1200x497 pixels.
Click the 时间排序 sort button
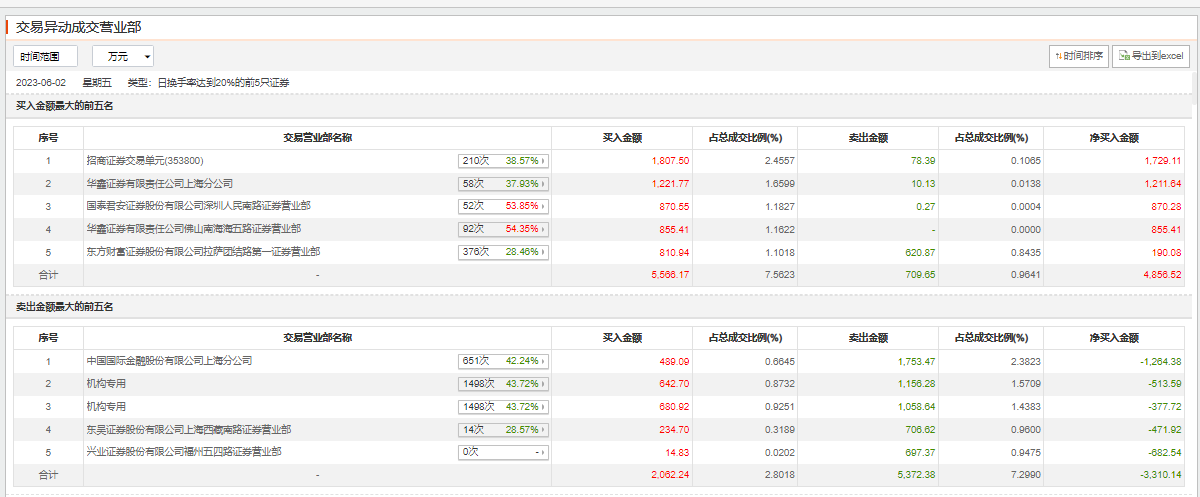[1078, 56]
